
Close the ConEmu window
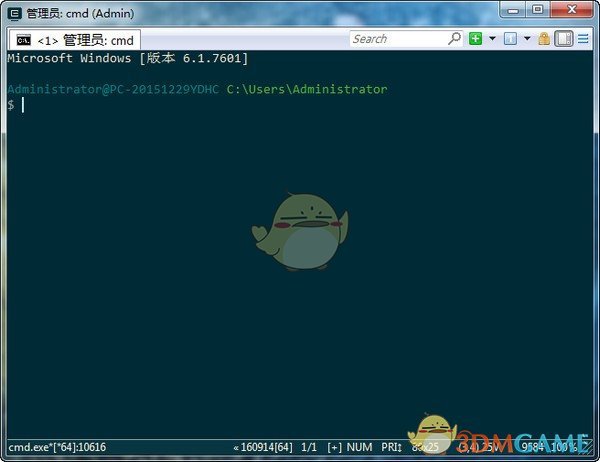(x=572, y=10)
